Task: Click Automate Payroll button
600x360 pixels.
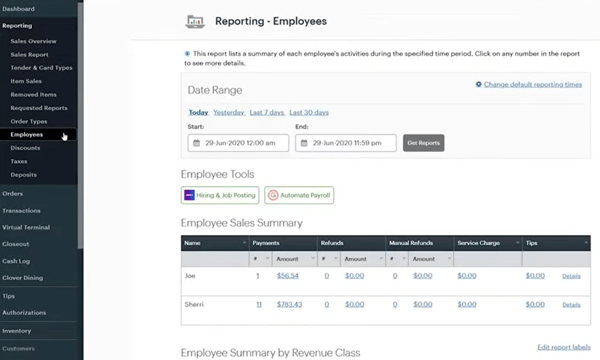Action: pyautogui.click(x=299, y=195)
